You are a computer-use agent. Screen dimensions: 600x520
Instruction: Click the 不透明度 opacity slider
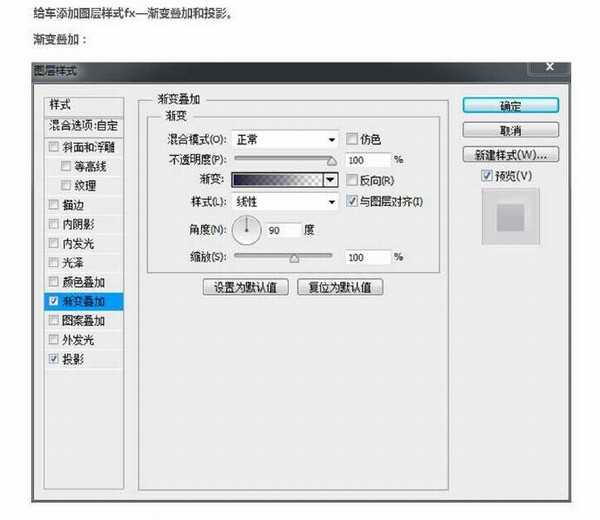click(x=285, y=159)
